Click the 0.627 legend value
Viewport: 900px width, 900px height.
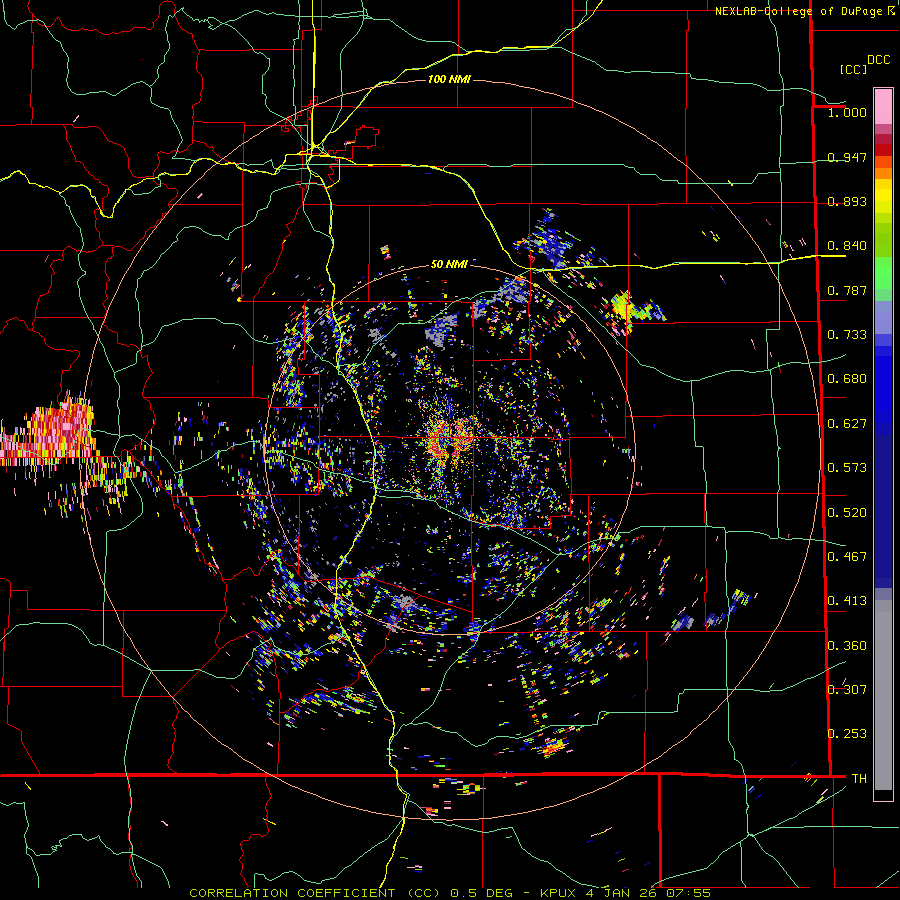tap(847, 424)
